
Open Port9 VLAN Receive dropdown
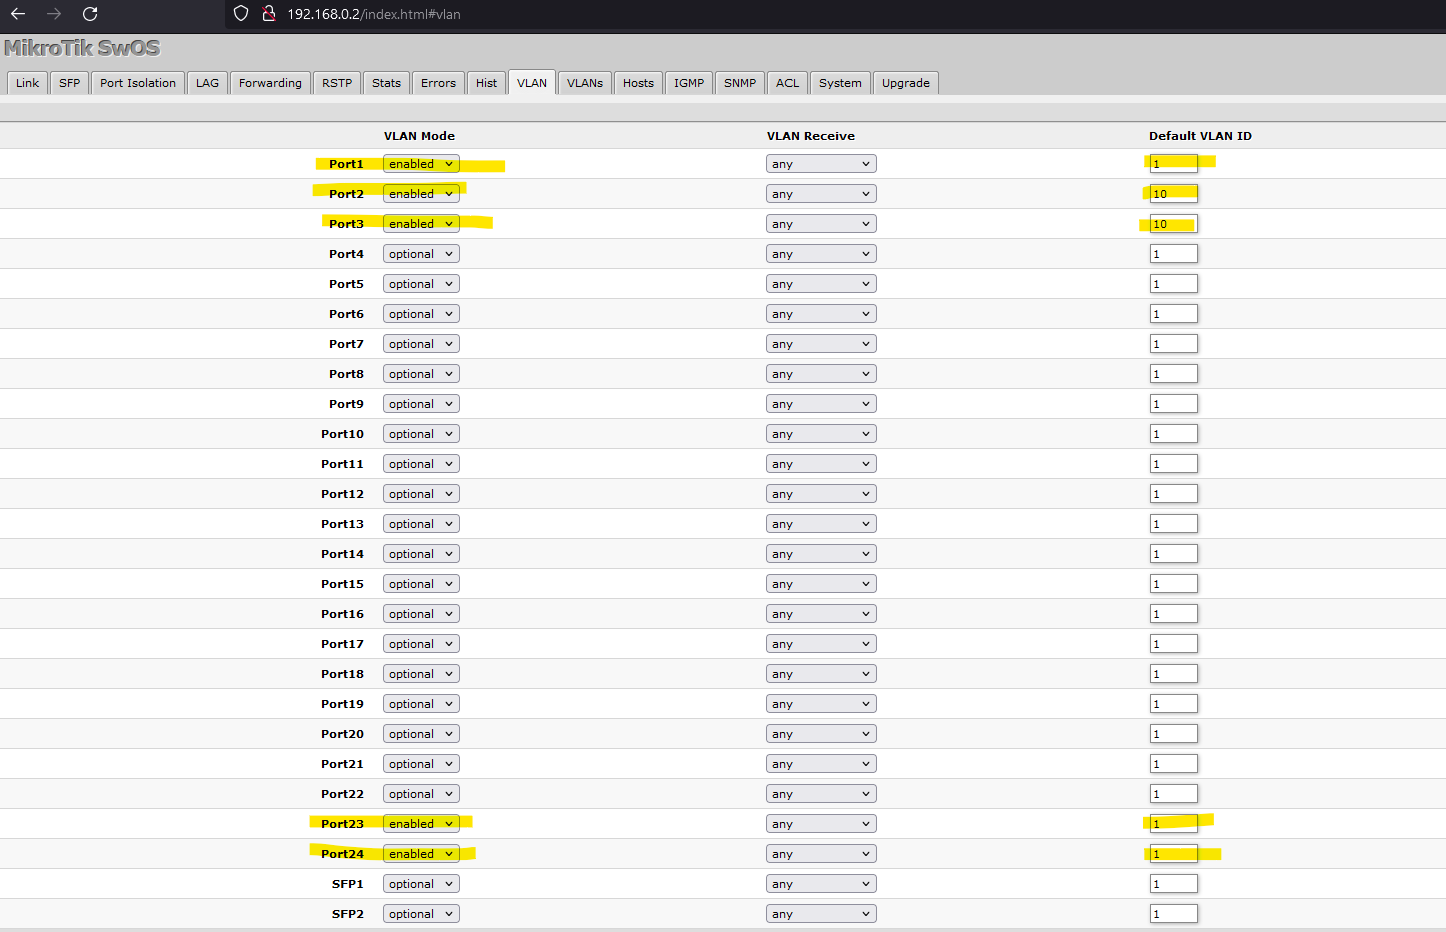[821, 404]
